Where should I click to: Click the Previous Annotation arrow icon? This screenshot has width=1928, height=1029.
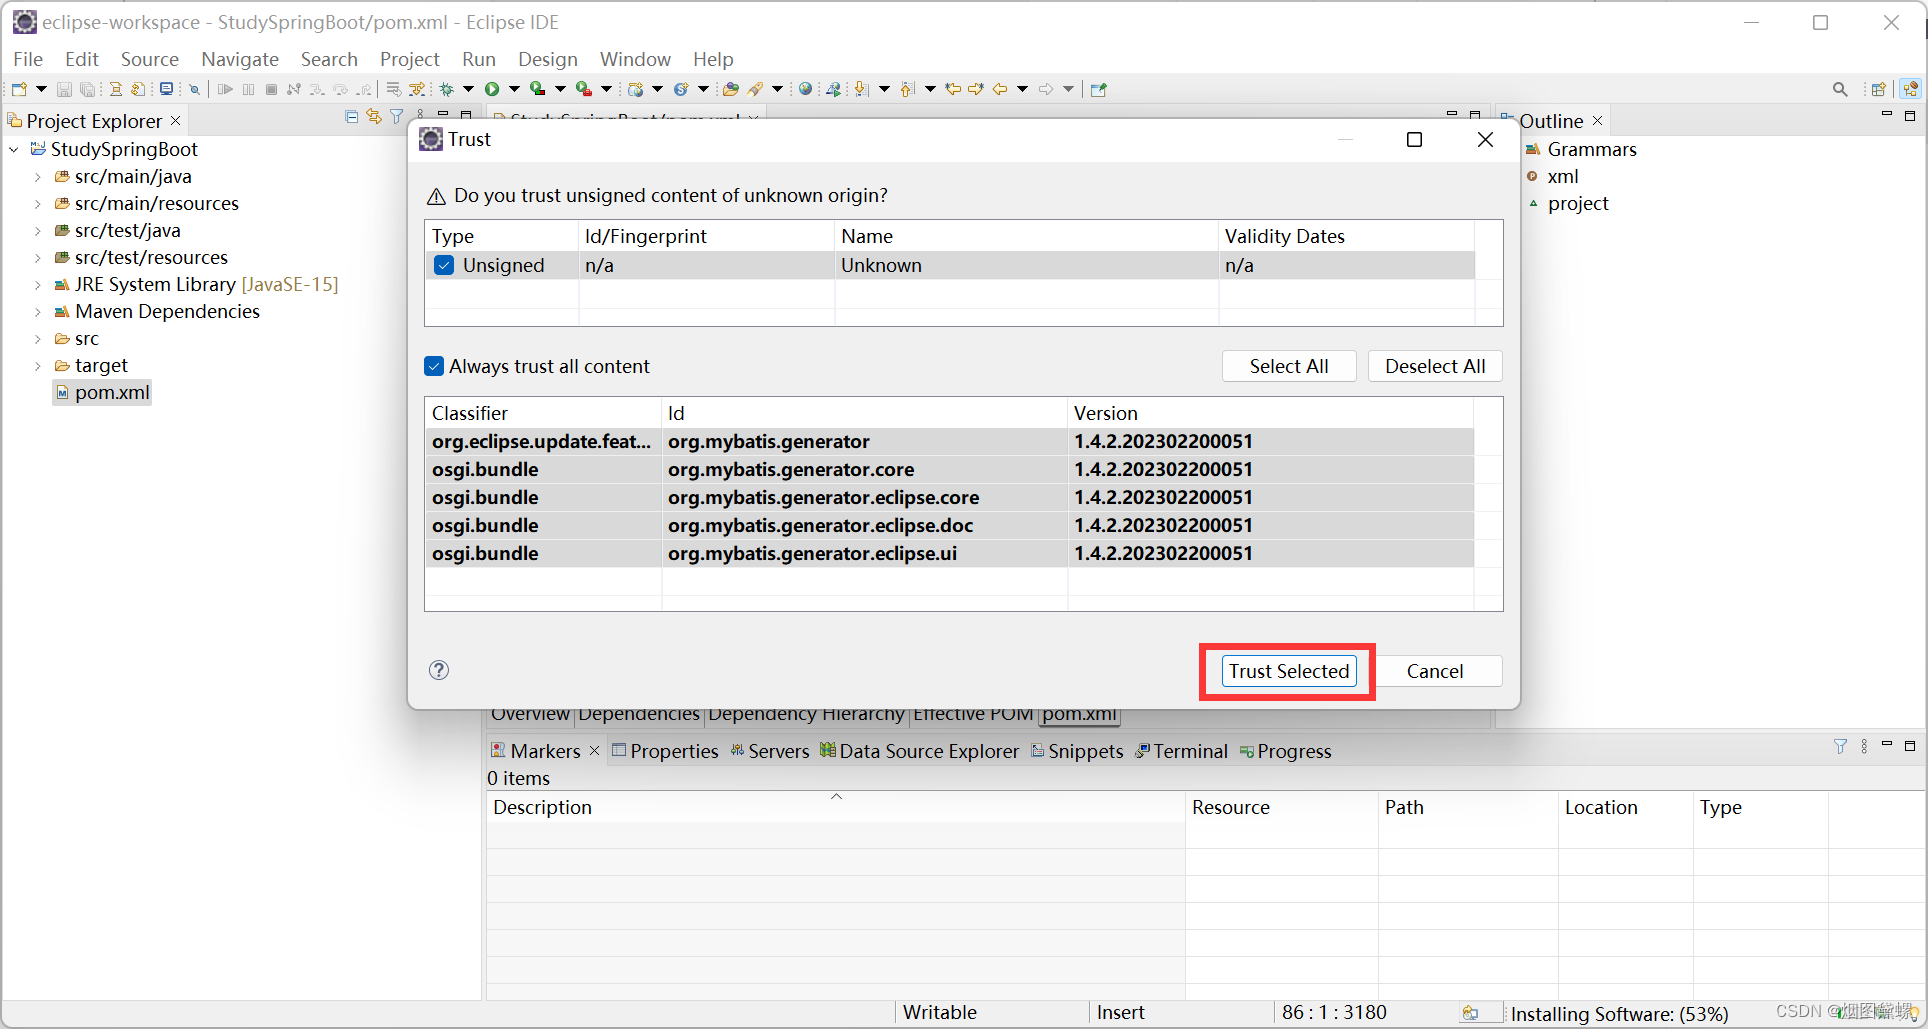[908, 89]
